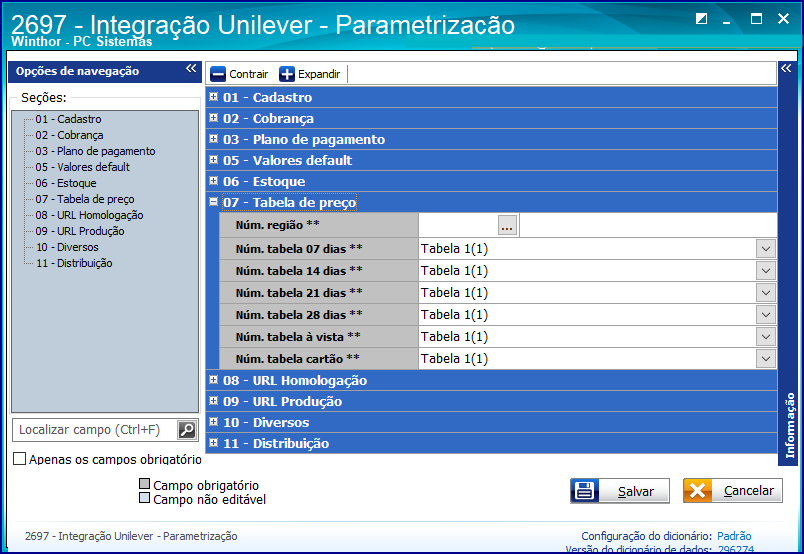Select 03 - Plano de pagamento in tree
This screenshot has width=804, height=554.
pos(95,151)
